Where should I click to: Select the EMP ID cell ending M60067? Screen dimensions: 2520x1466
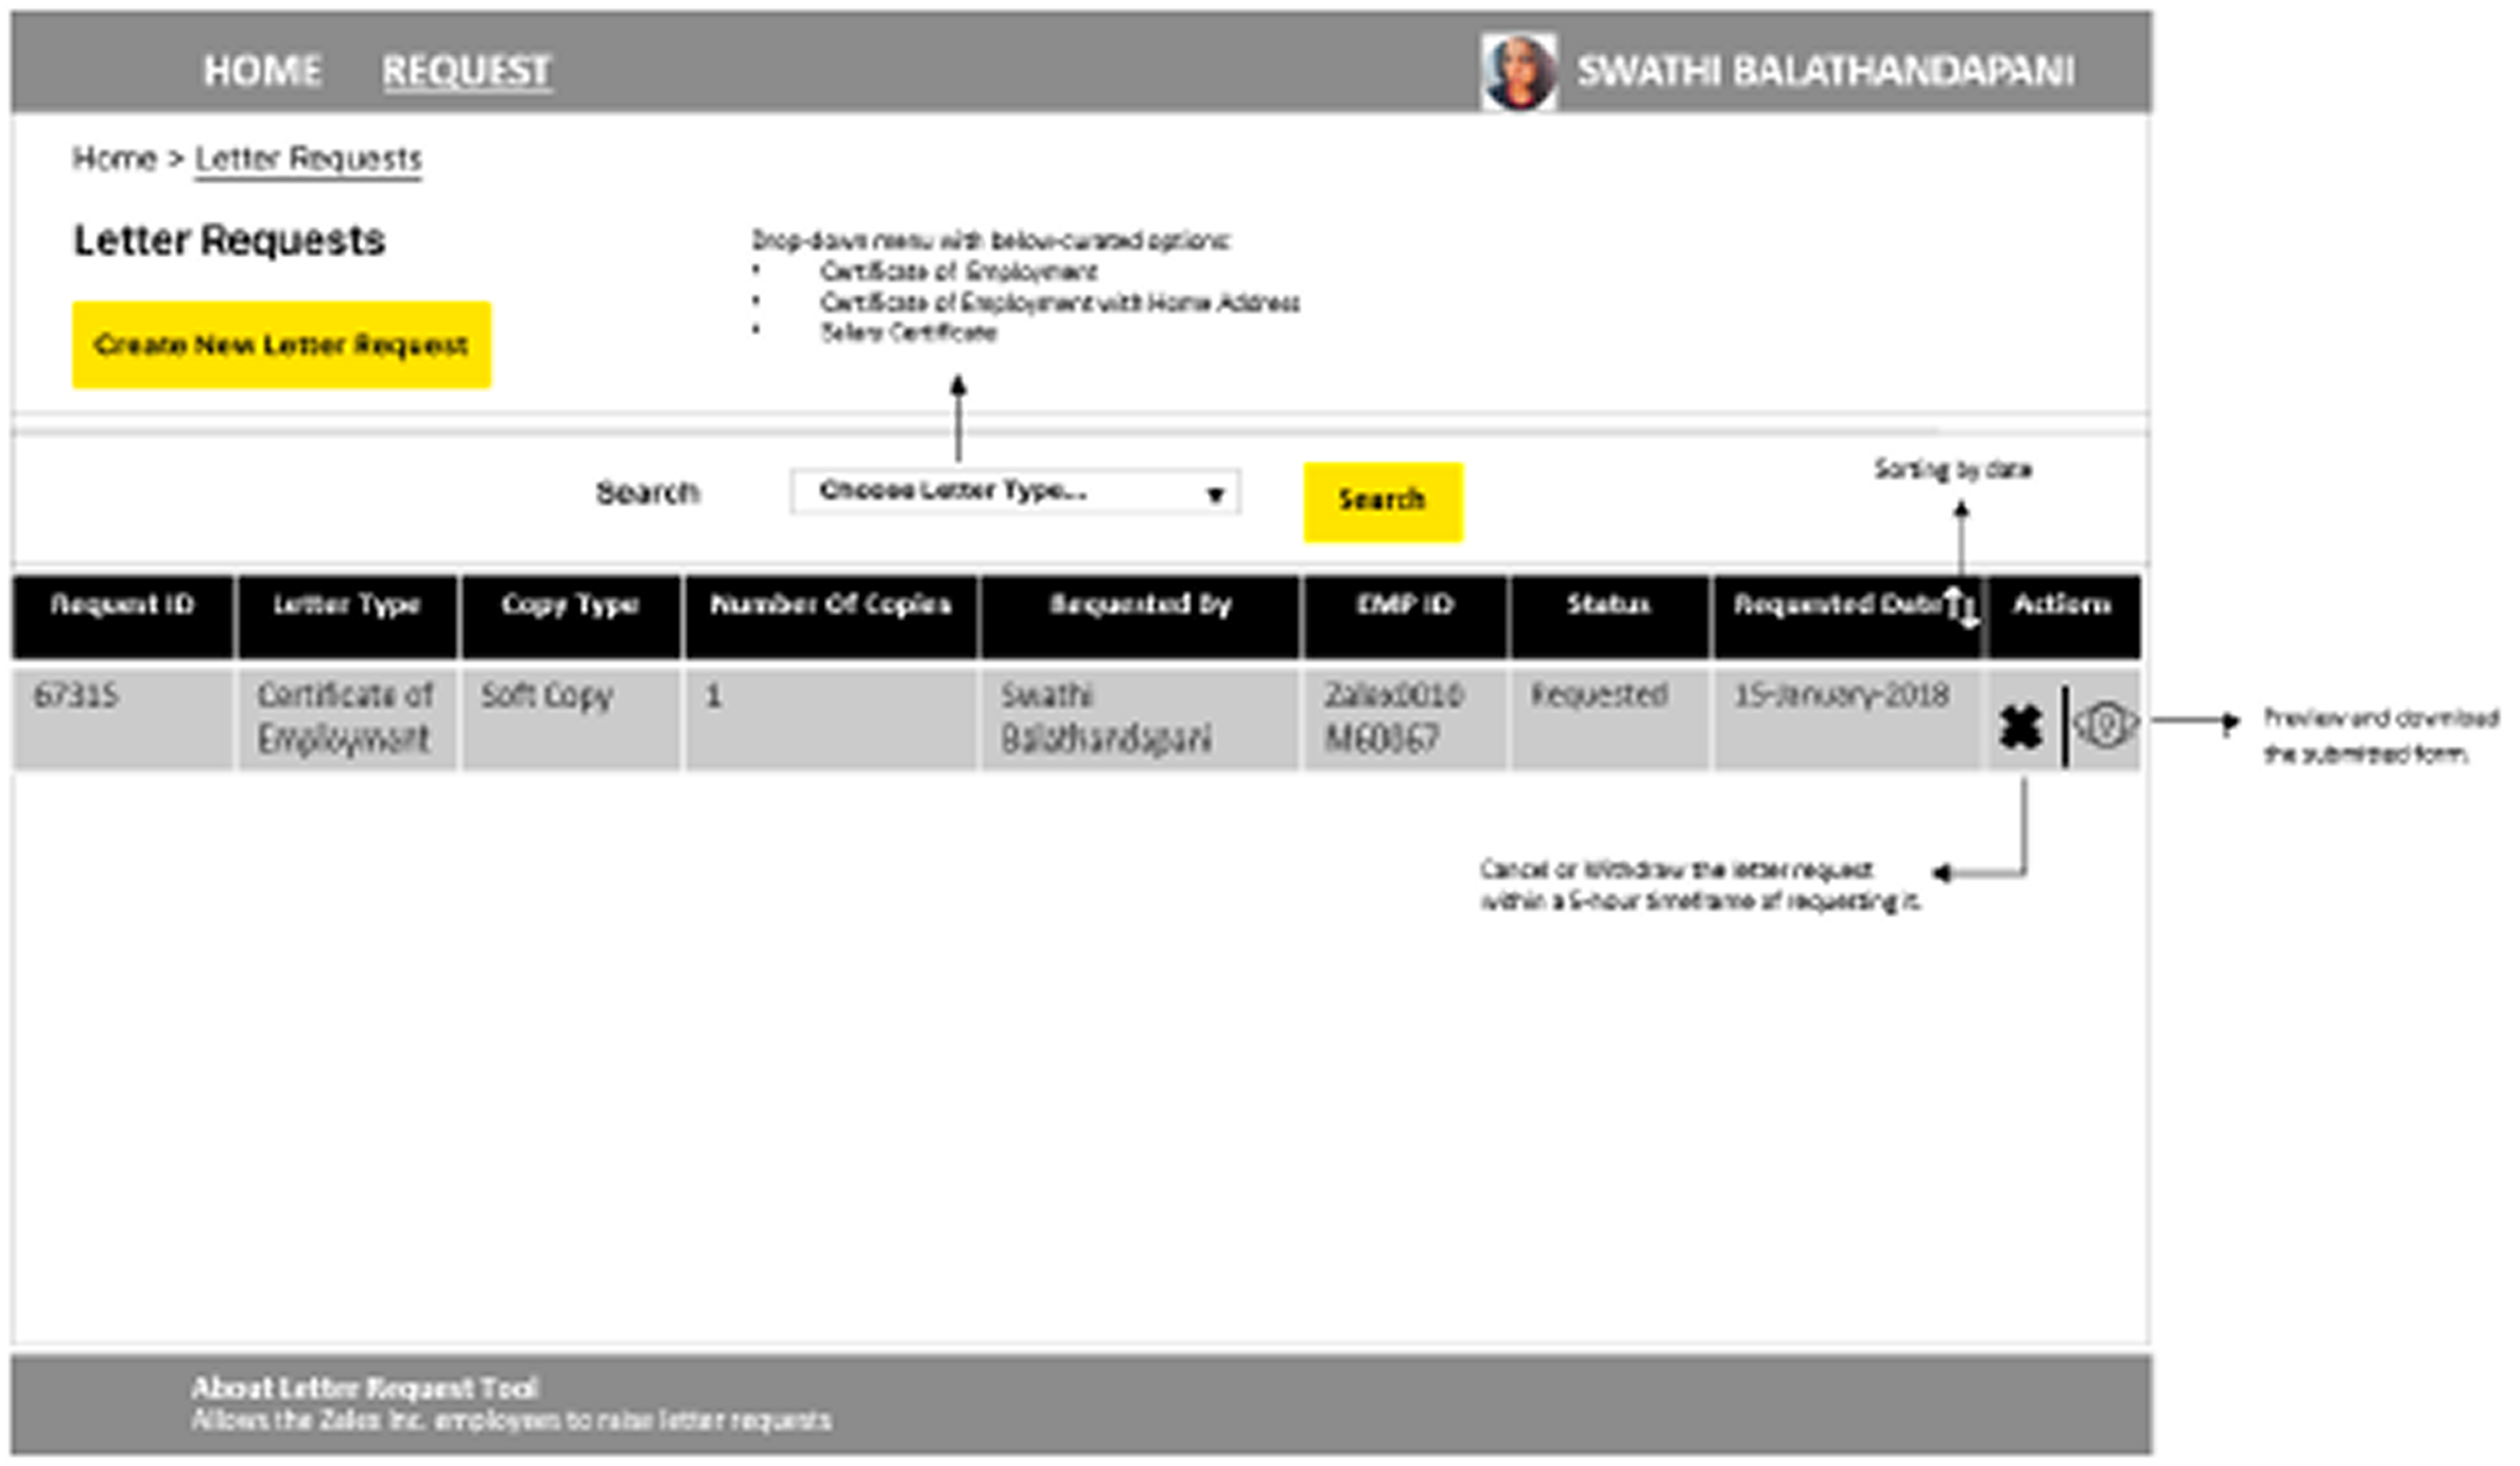pyautogui.click(x=1405, y=719)
